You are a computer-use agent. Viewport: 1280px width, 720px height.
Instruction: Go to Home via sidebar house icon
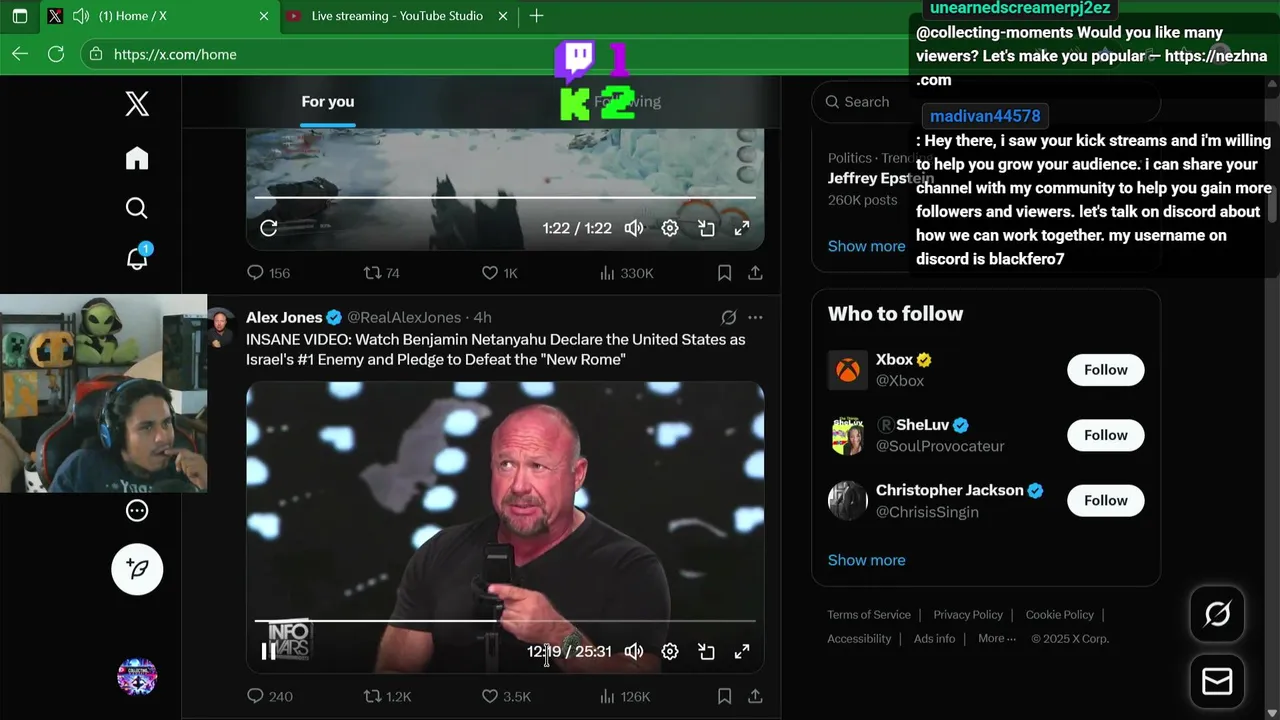tap(137, 158)
